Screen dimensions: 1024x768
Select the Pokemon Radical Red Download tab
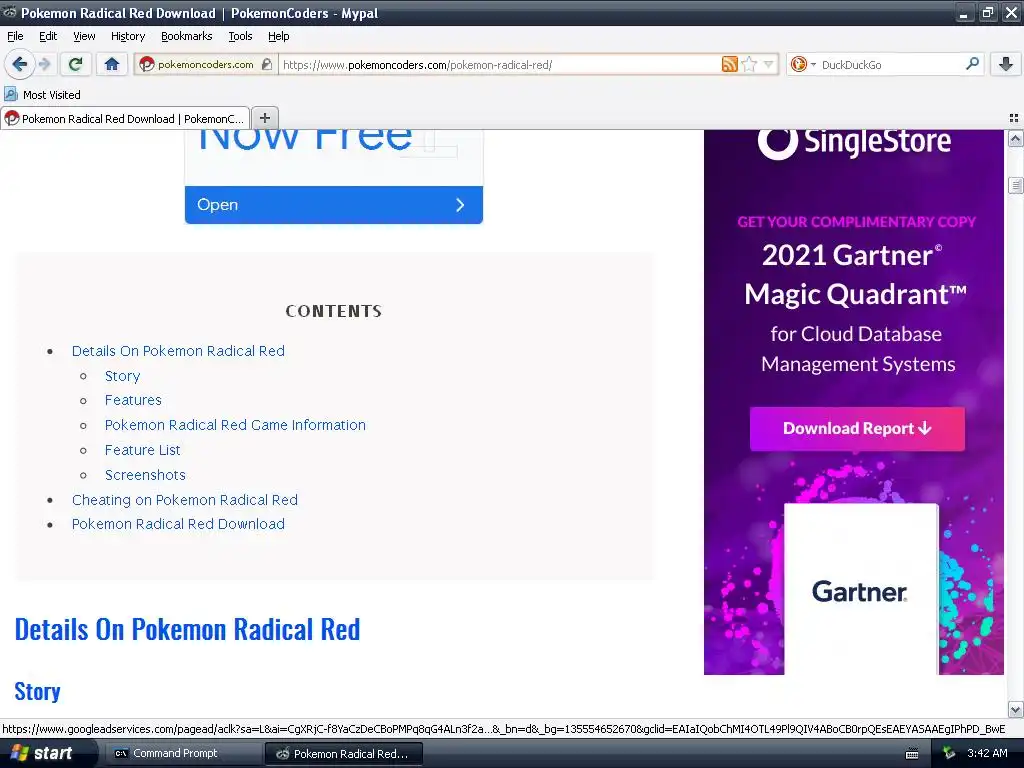[x=125, y=118]
